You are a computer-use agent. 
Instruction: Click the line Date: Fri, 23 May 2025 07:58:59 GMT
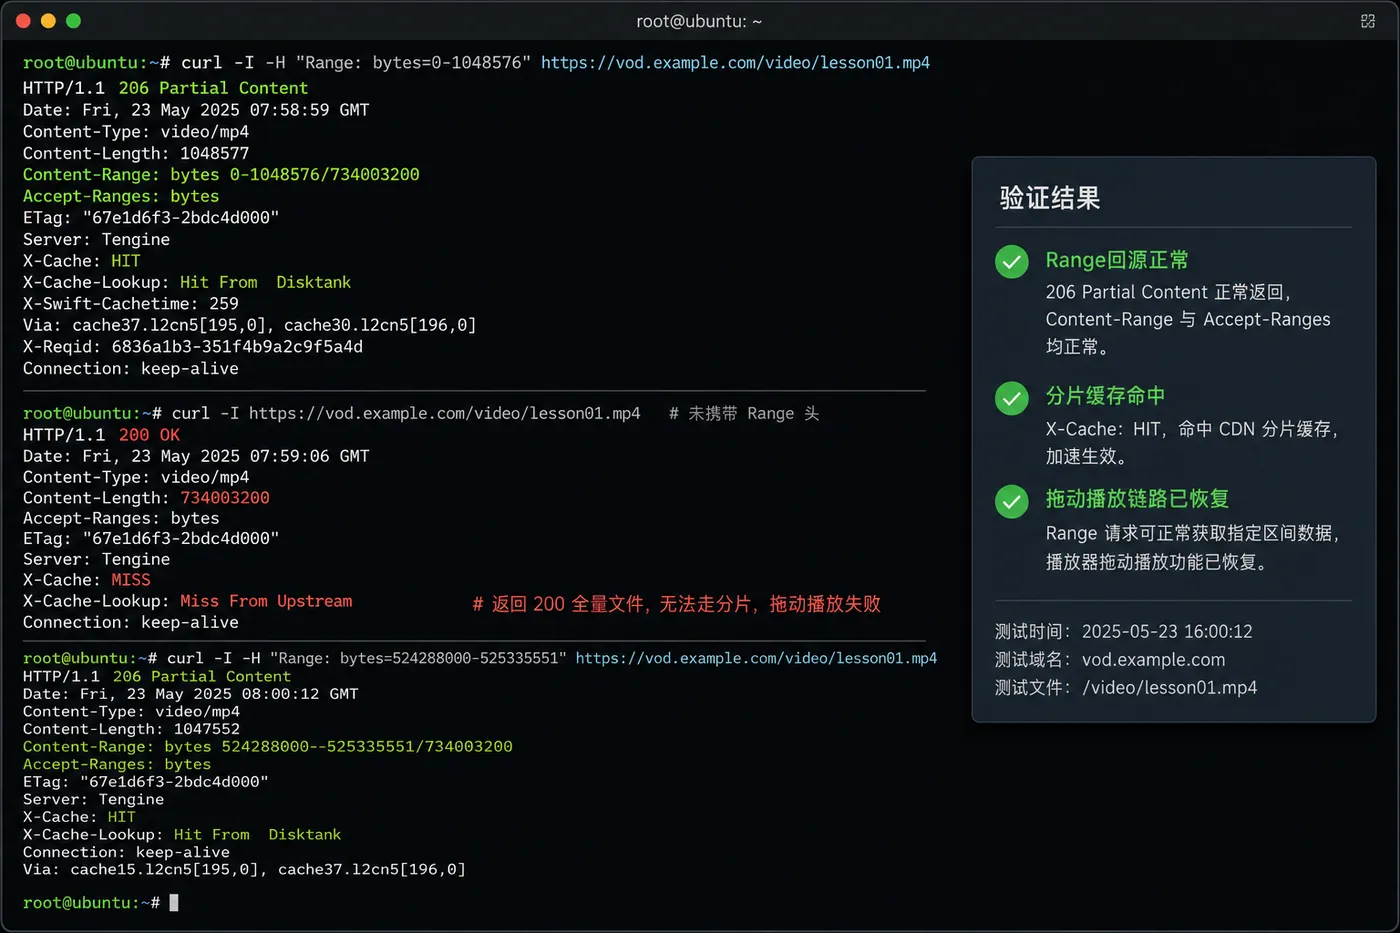click(x=196, y=110)
